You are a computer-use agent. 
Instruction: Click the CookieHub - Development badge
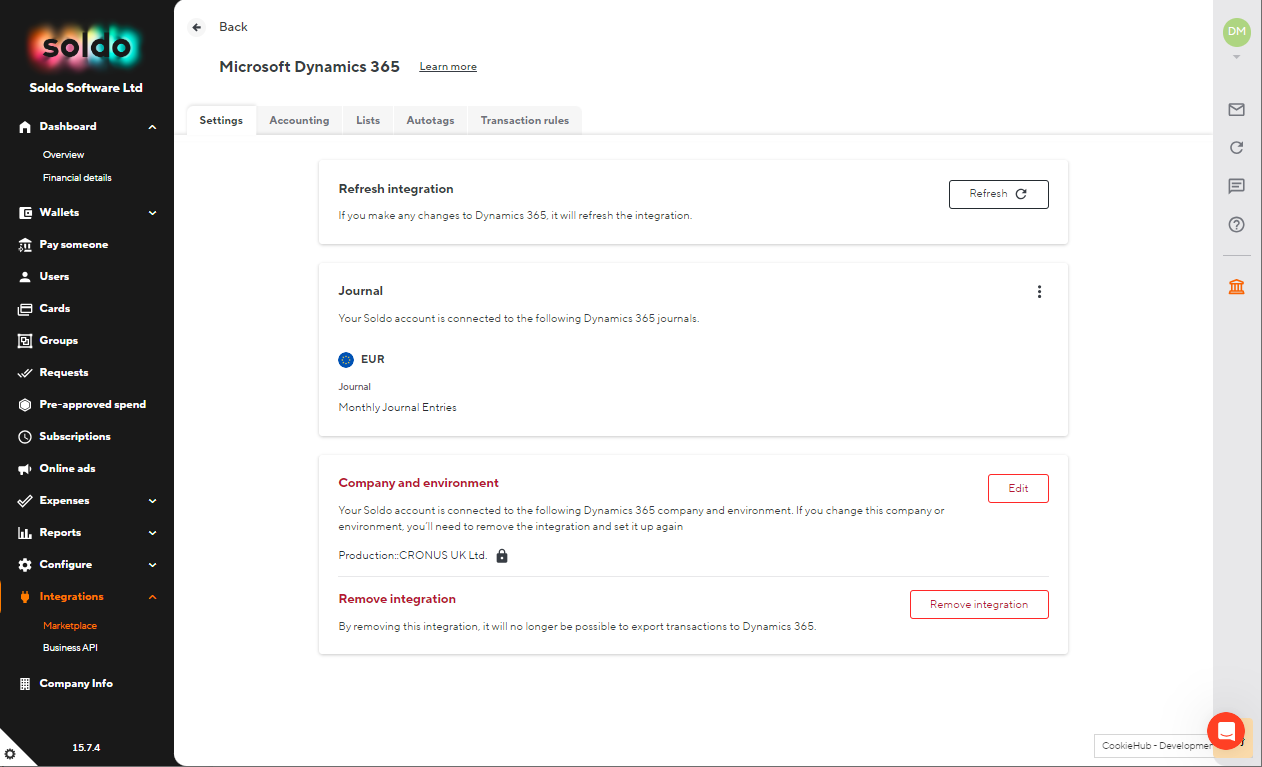[1156, 745]
